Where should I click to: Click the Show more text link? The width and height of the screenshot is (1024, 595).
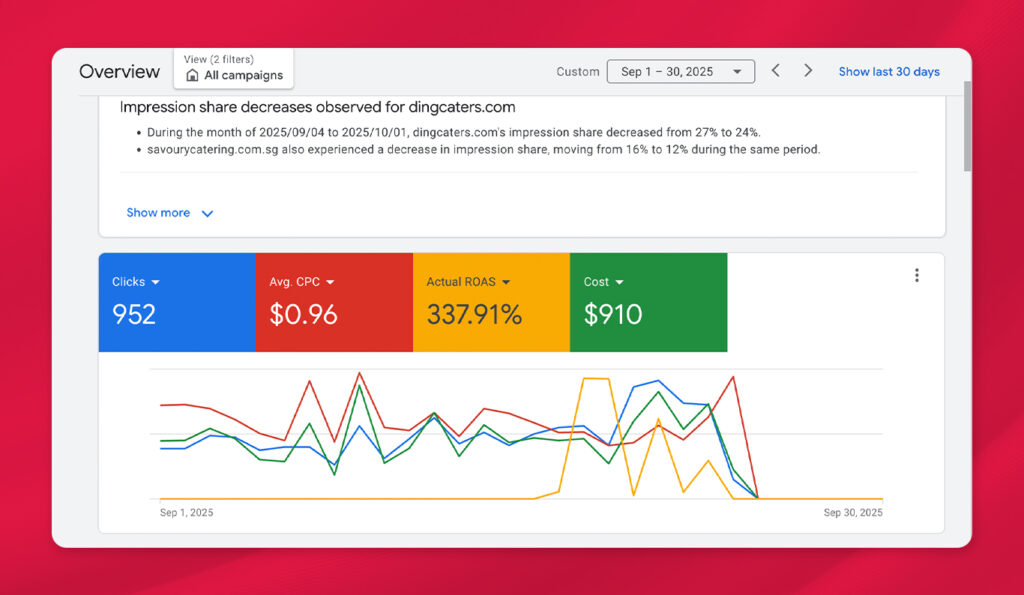pos(158,213)
